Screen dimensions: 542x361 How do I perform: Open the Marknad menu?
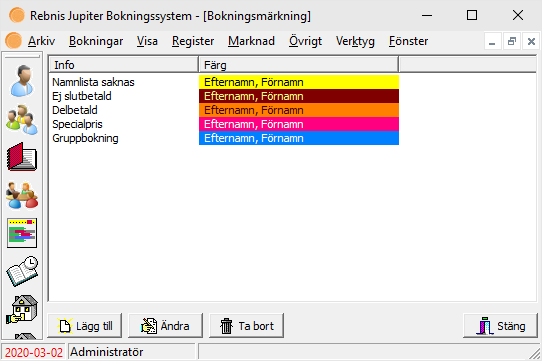point(251,41)
